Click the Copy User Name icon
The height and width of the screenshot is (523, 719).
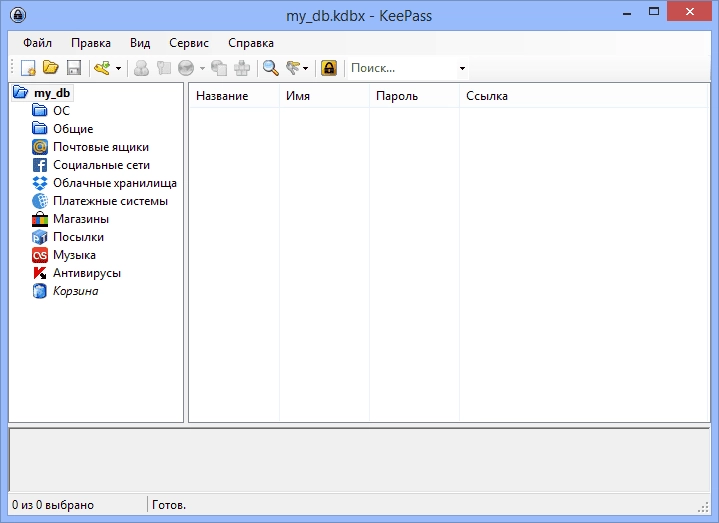141,68
